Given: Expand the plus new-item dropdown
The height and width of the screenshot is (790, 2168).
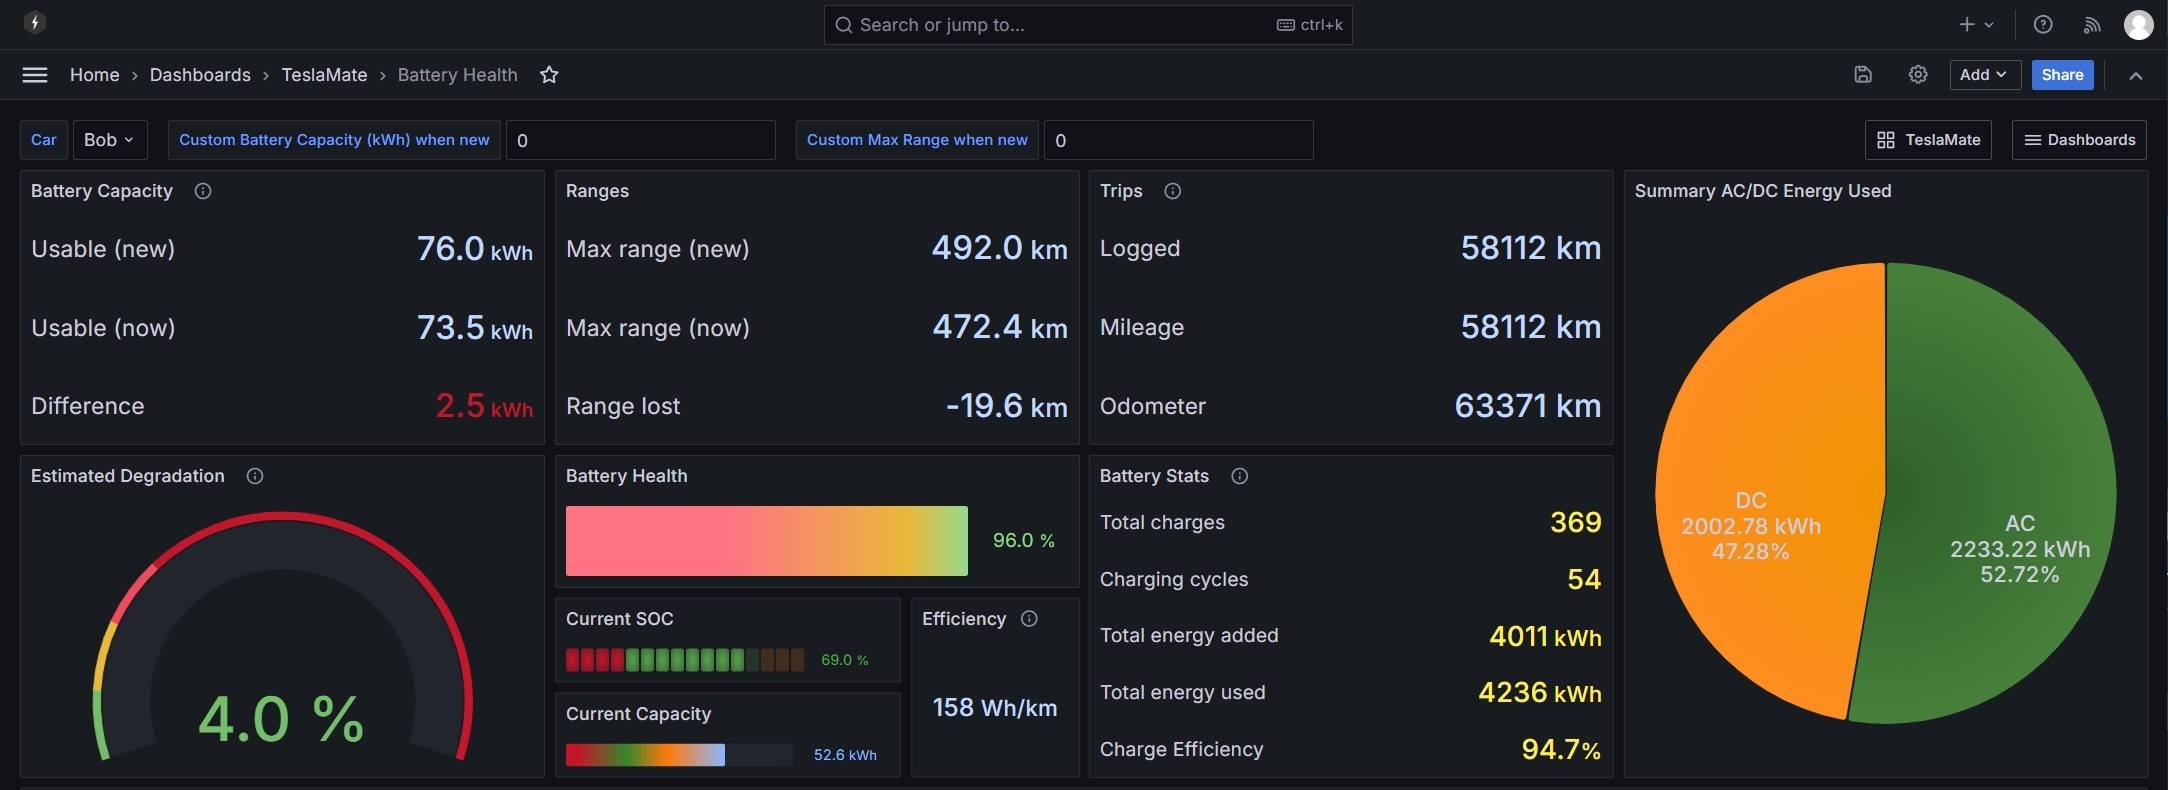Looking at the screenshot, I should click(1977, 24).
